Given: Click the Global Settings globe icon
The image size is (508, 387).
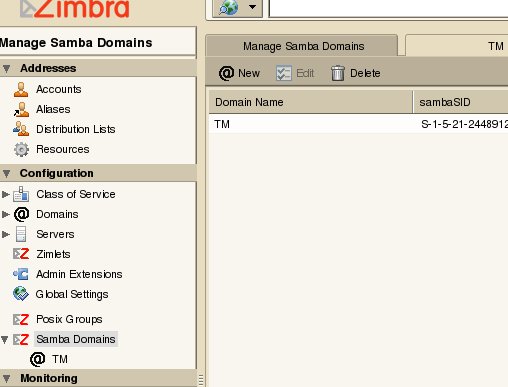Looking at the screenshot, I should 21,294.
